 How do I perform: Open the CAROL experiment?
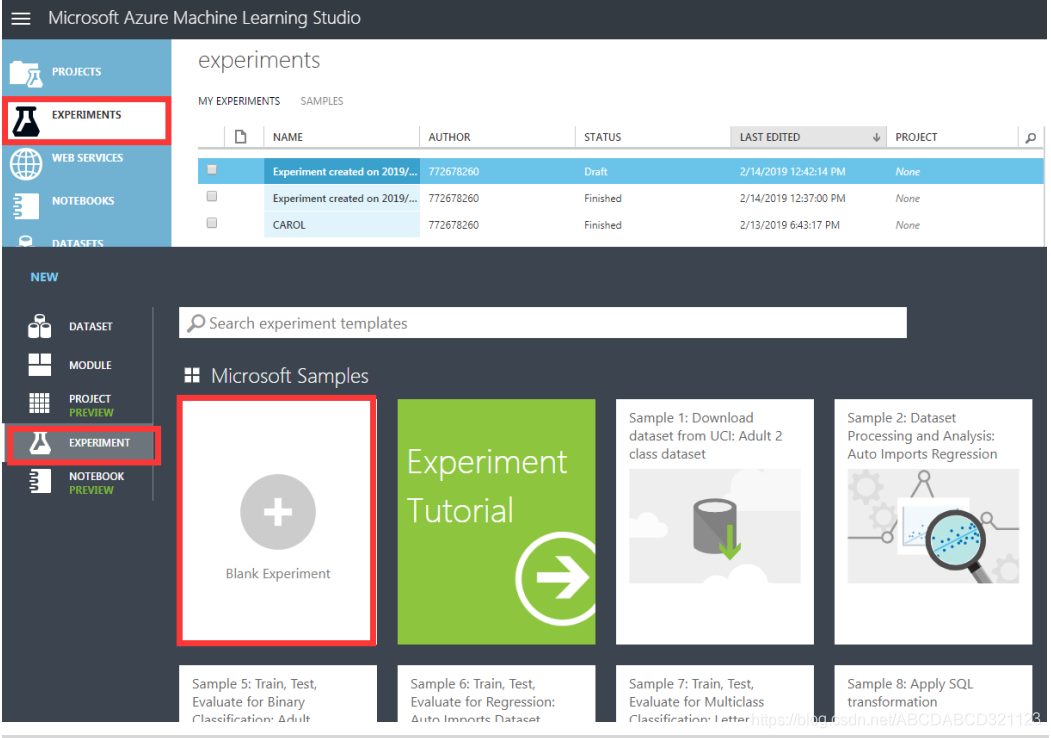pos(289,225)
